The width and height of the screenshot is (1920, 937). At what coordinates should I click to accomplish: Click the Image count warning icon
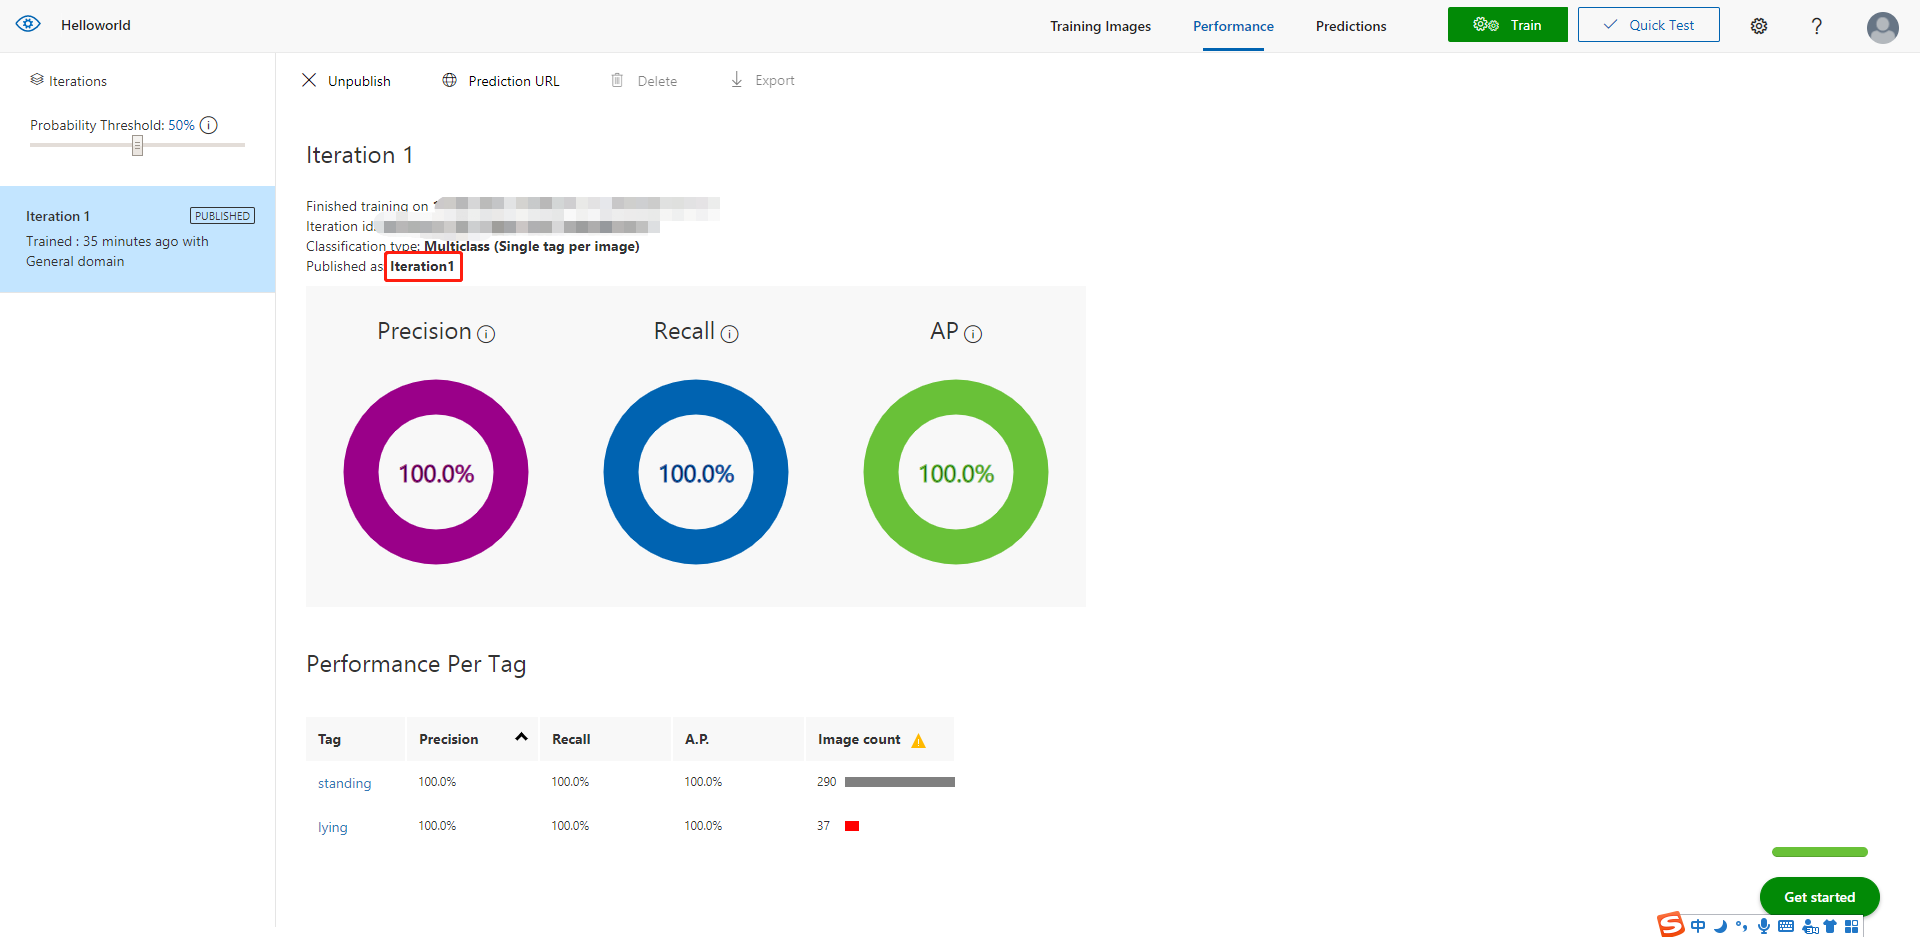[919, 741]
